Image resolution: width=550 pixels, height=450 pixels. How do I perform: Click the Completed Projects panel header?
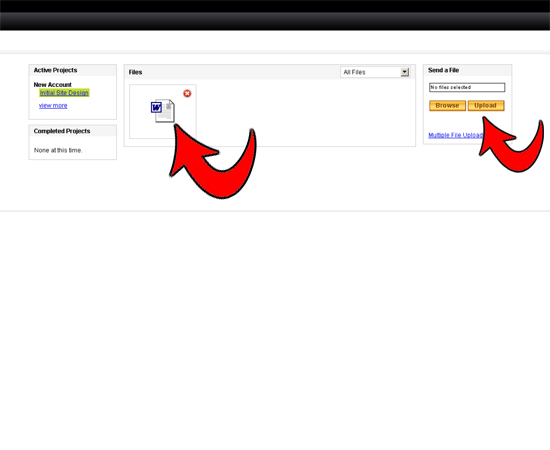73,131
